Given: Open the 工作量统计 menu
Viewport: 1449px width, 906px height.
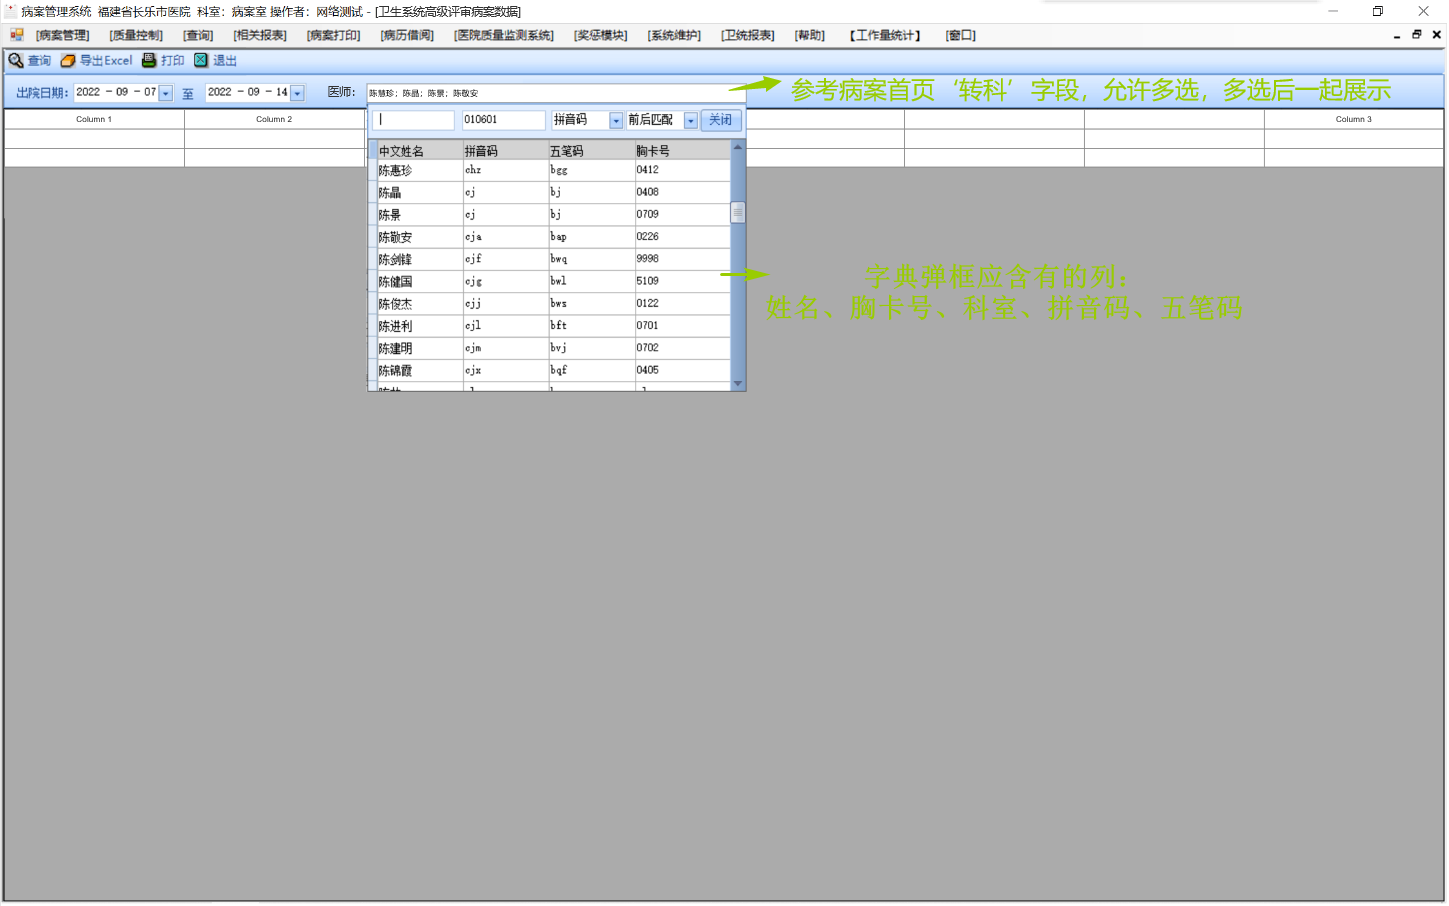Looking at the screenshot, I should coord(885,36).
